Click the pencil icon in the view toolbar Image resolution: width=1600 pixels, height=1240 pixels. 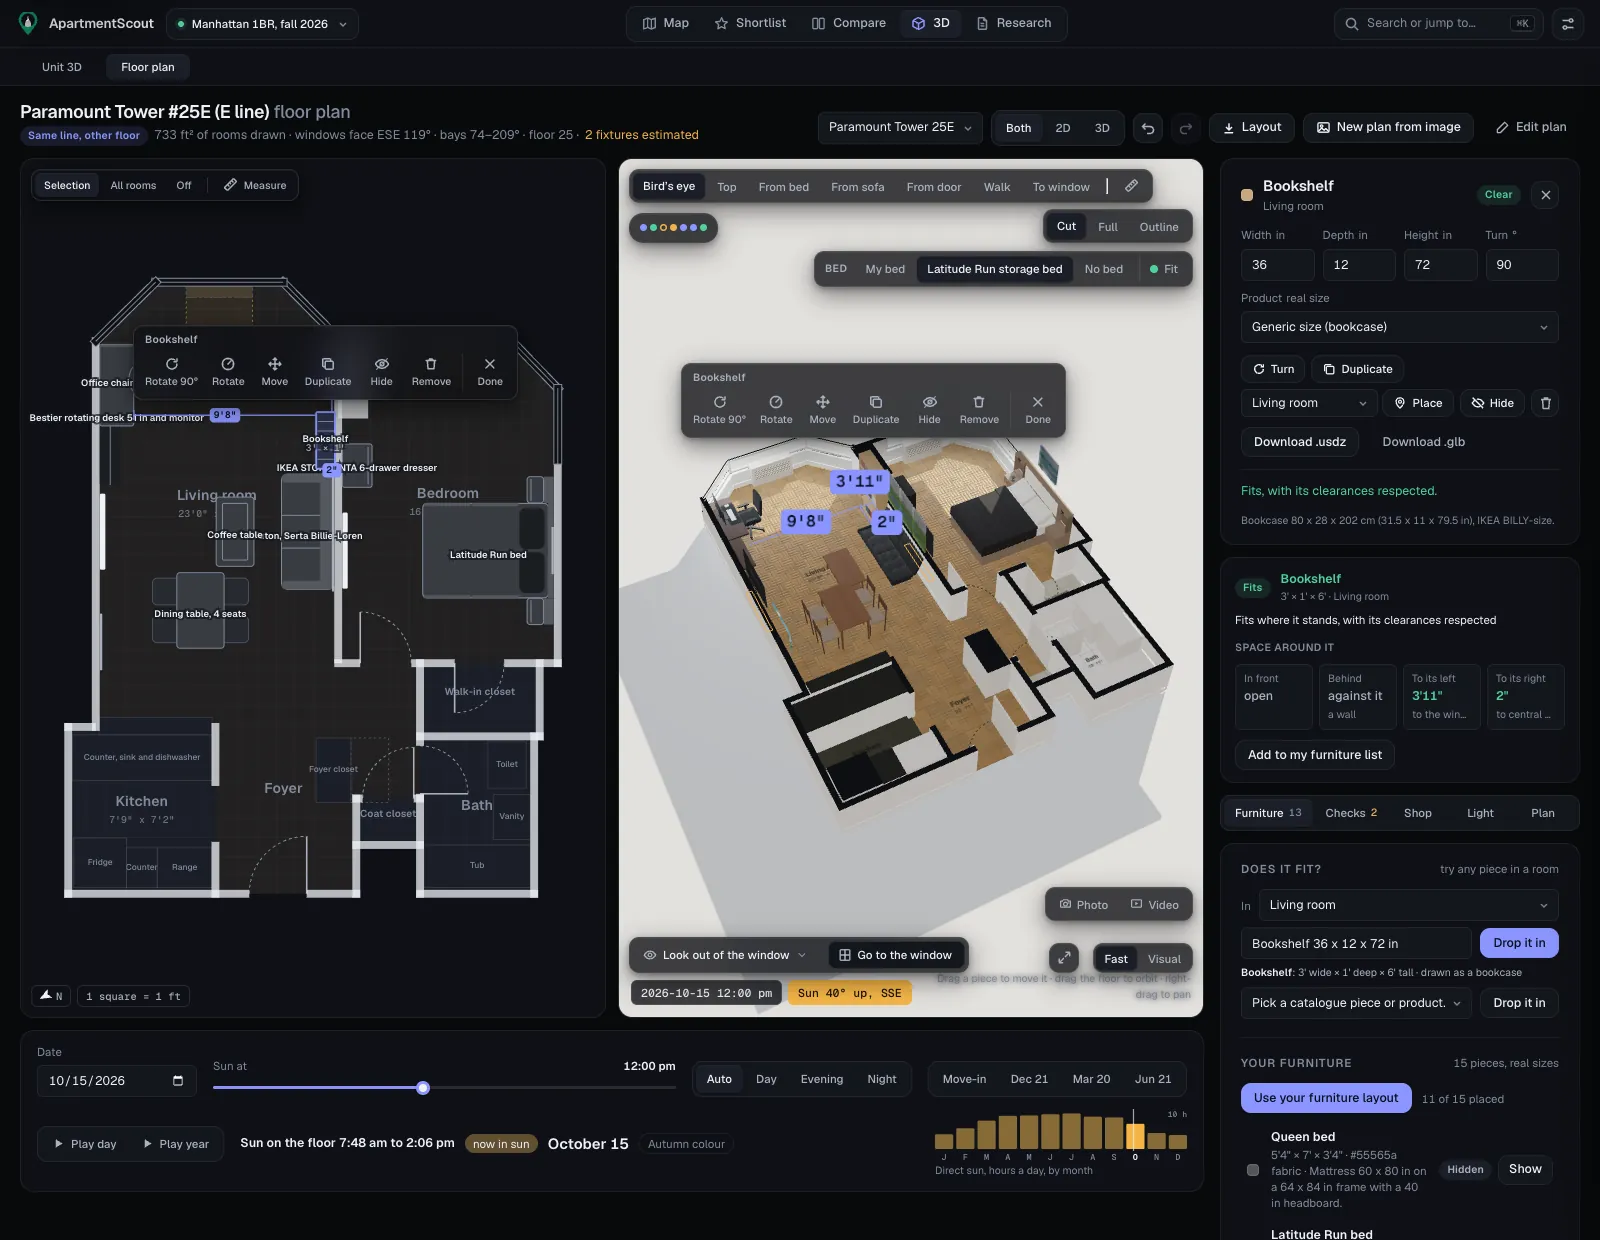pos(1131,186)
